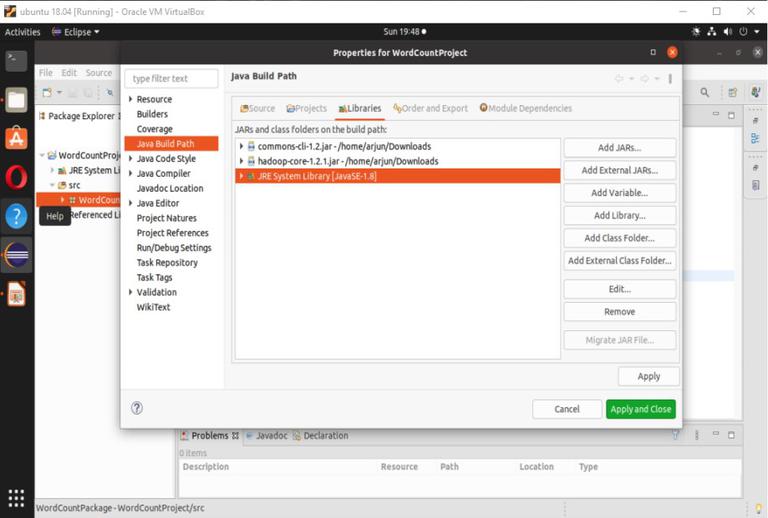Click the Eclipse search magnifier toolbar icon

point(705,93)
